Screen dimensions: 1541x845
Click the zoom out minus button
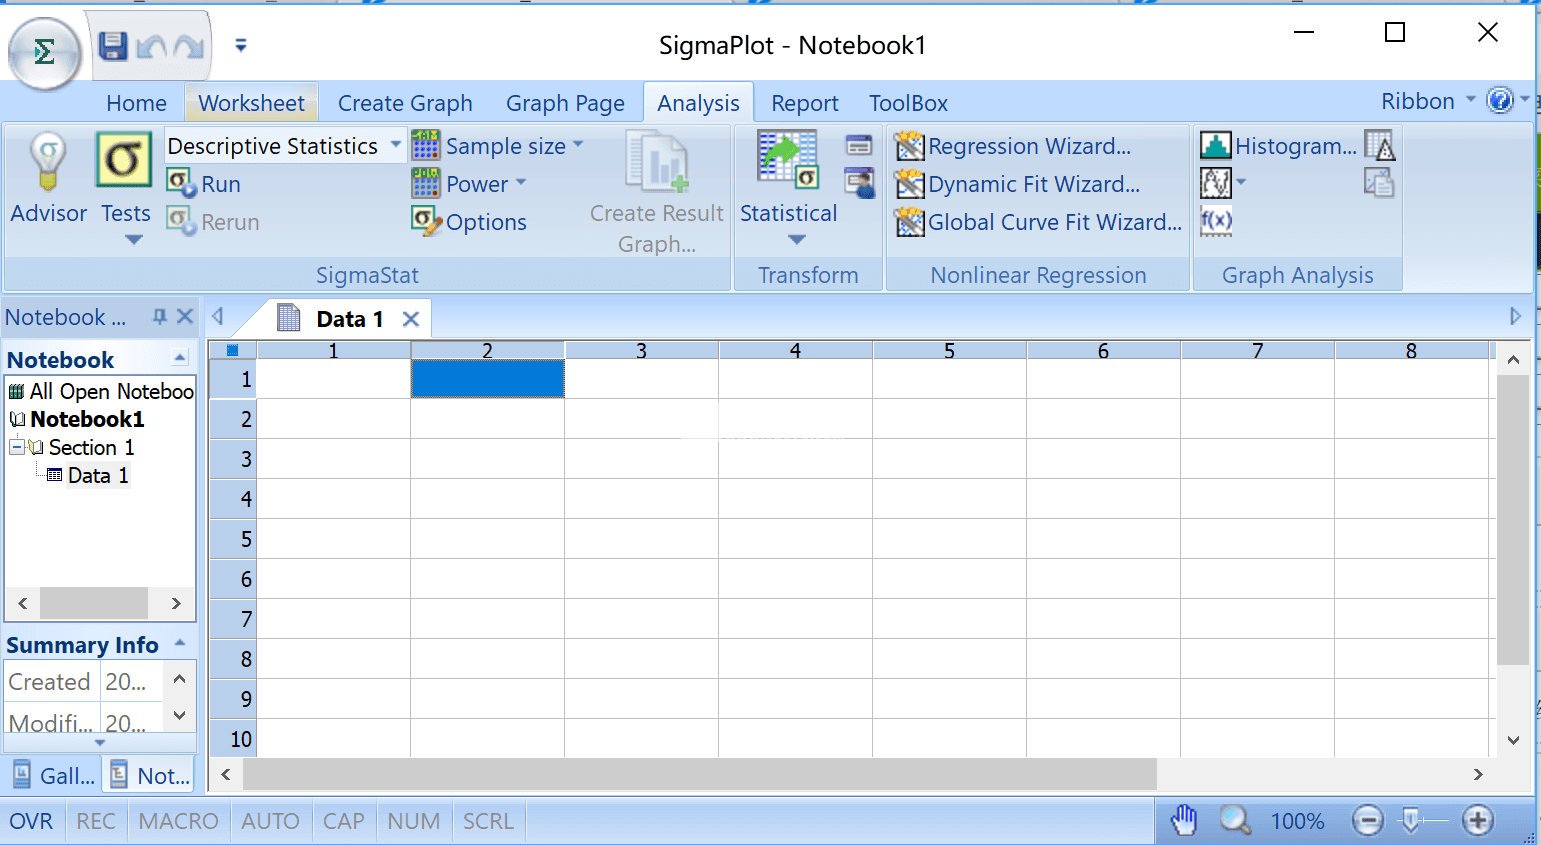coord(1367,821)
